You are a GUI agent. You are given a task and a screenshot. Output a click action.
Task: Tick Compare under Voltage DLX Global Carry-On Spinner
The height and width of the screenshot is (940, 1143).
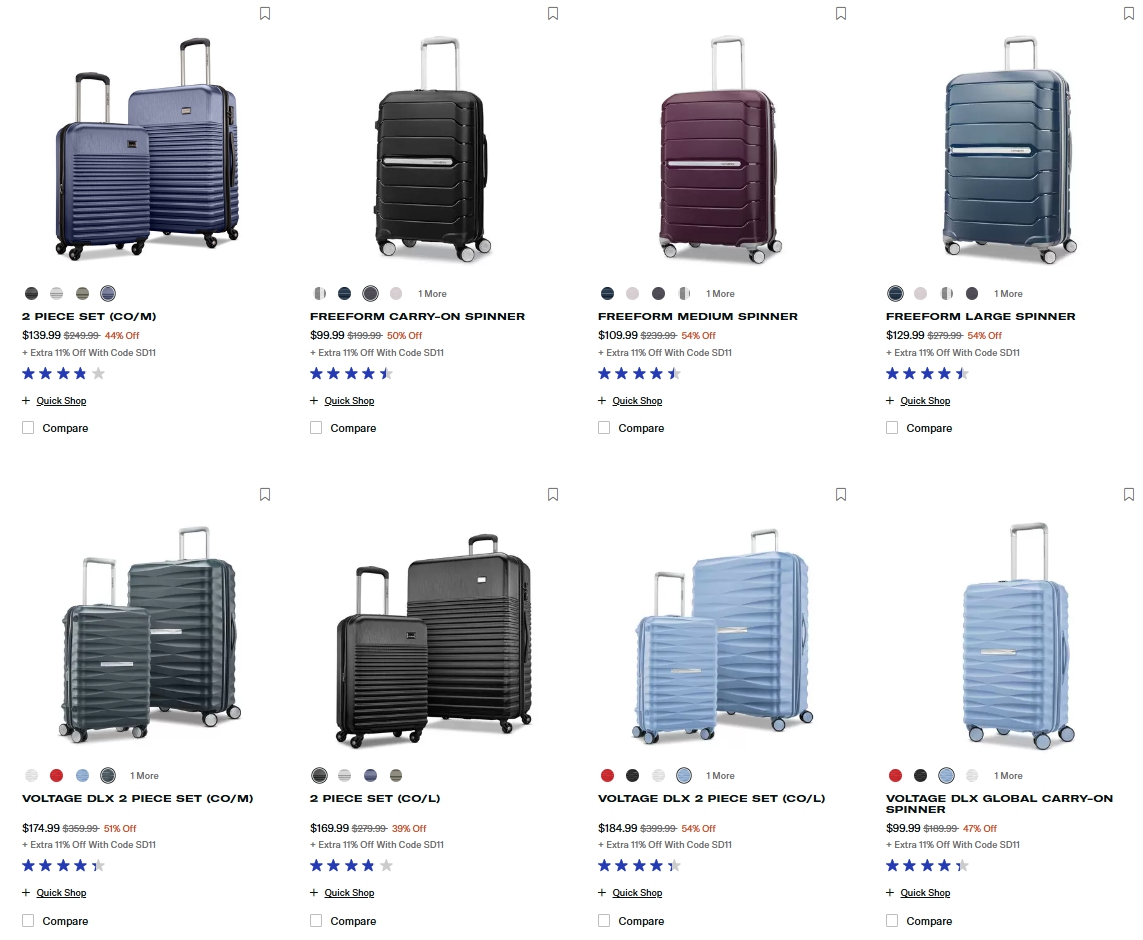click(891, 920)
